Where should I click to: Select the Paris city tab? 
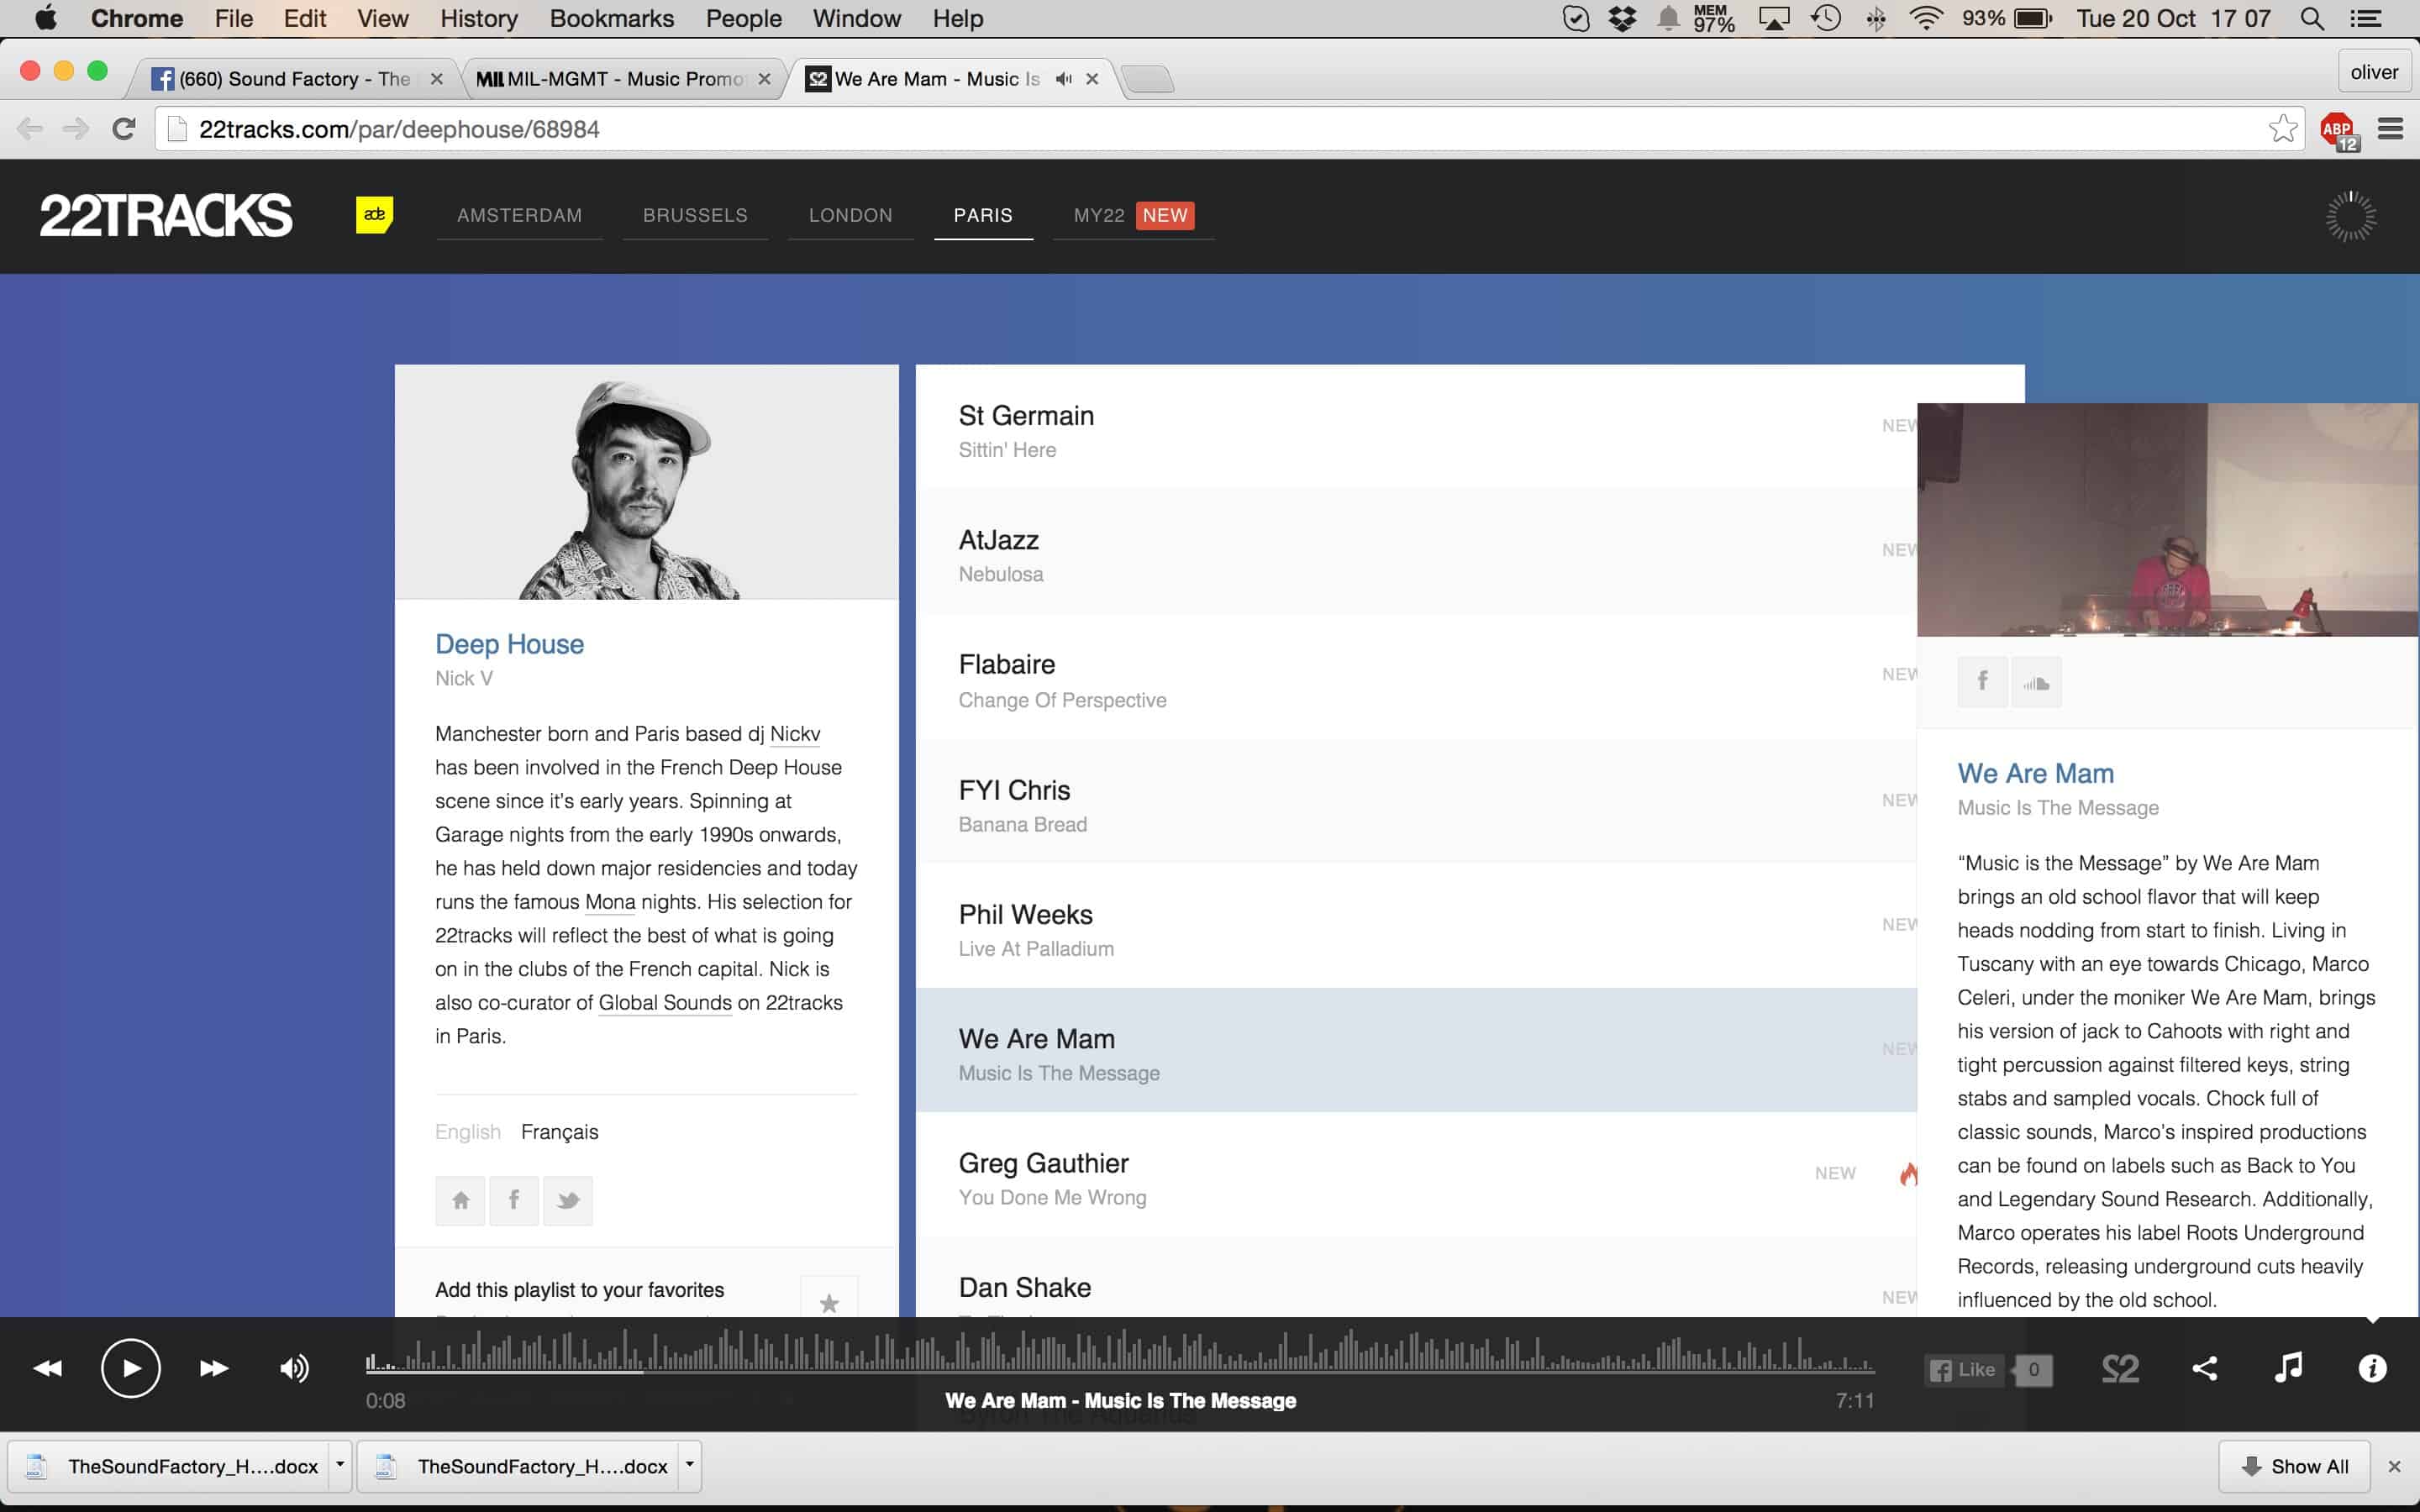983,215
